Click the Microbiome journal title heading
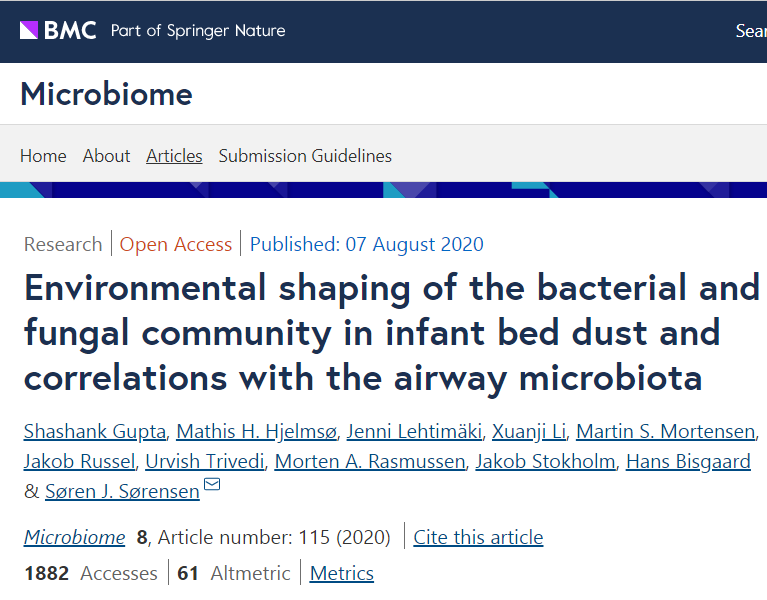 [x=107, y=94]
